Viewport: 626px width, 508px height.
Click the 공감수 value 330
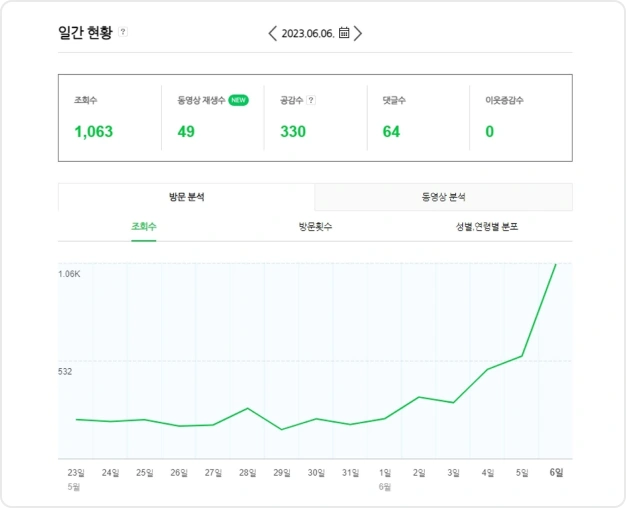[293, 132]
